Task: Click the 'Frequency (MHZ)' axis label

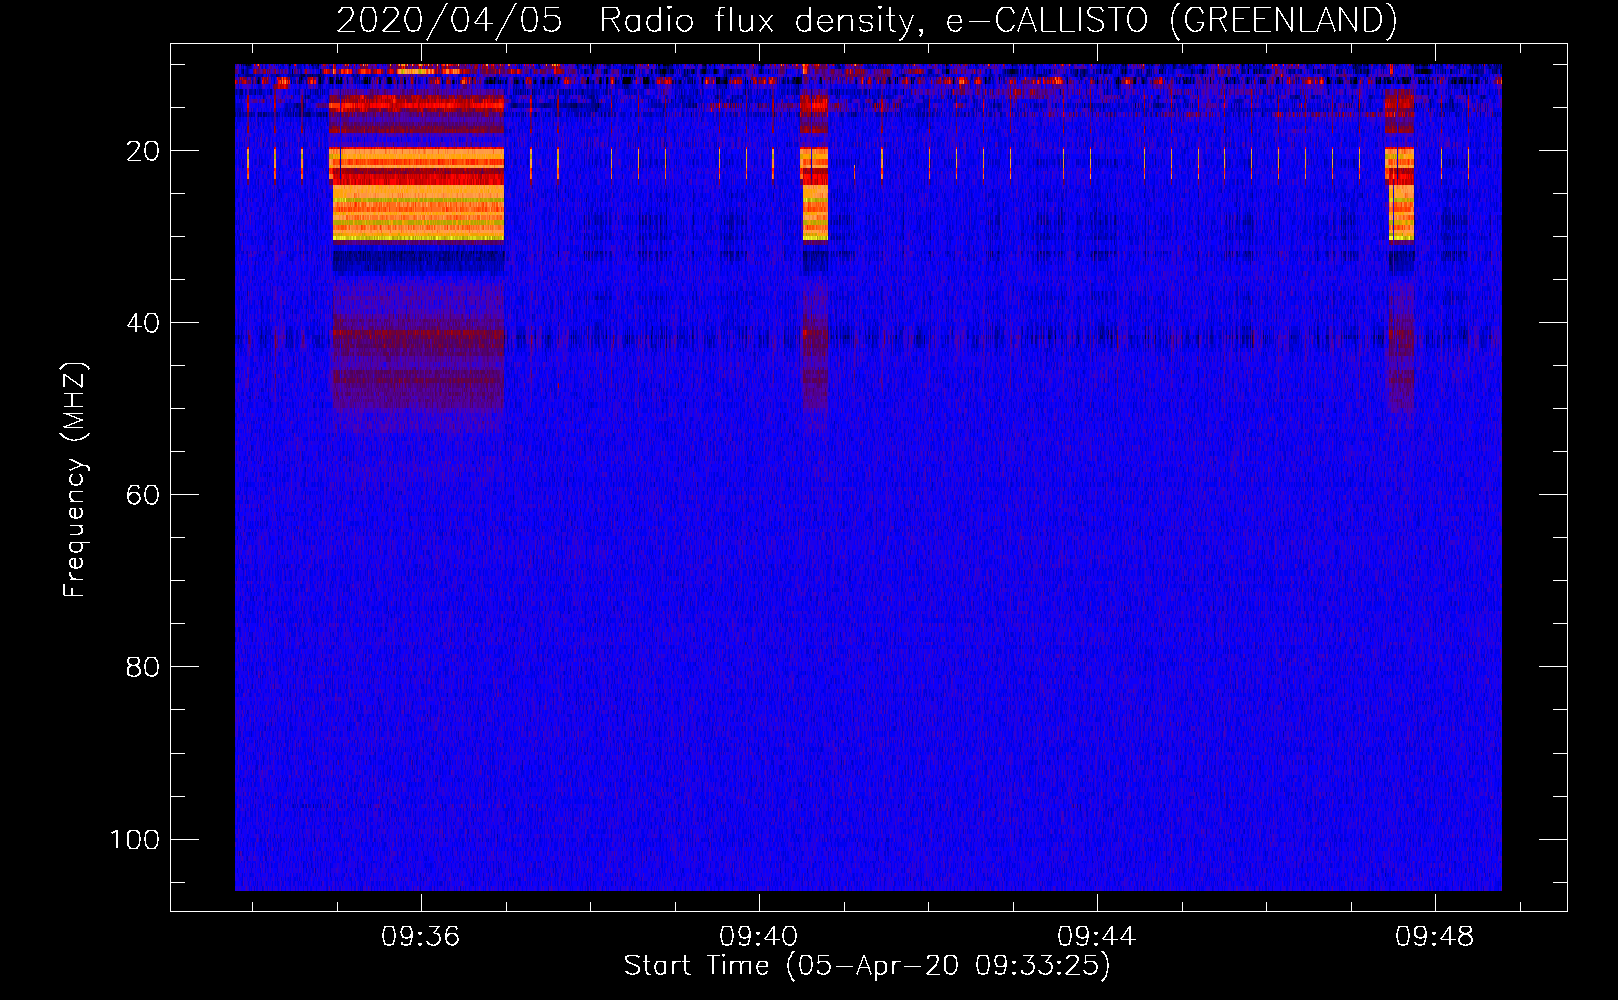Action: (75, 480)
